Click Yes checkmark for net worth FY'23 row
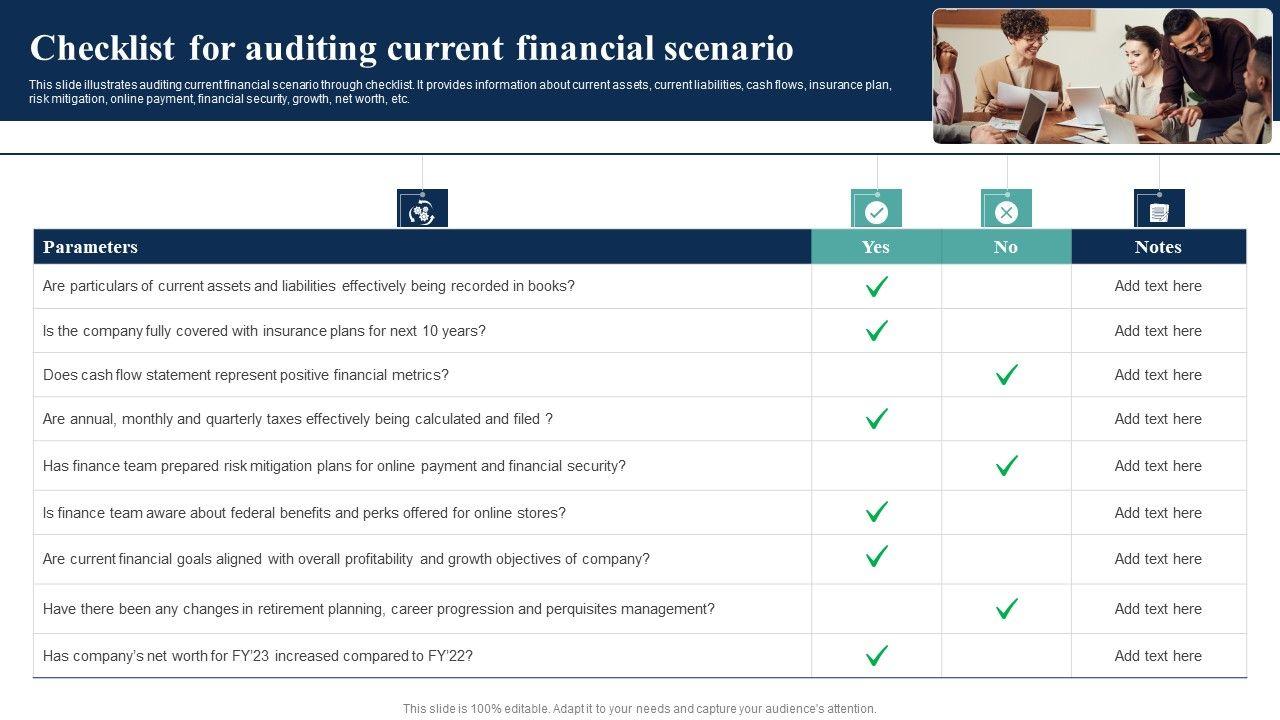This screenshot has height=720, width=1280. click(x=877, y=656)
